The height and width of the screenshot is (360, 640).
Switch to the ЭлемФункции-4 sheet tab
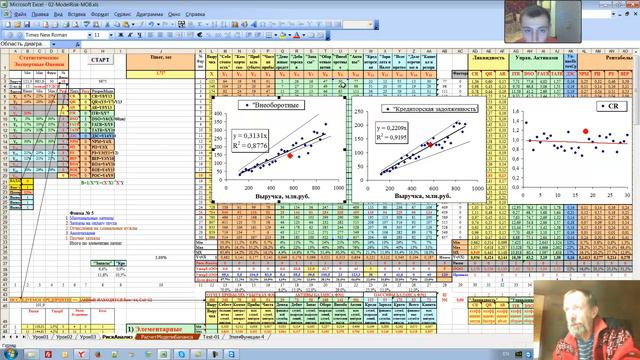pyautogui.click(x=246, y=337)
